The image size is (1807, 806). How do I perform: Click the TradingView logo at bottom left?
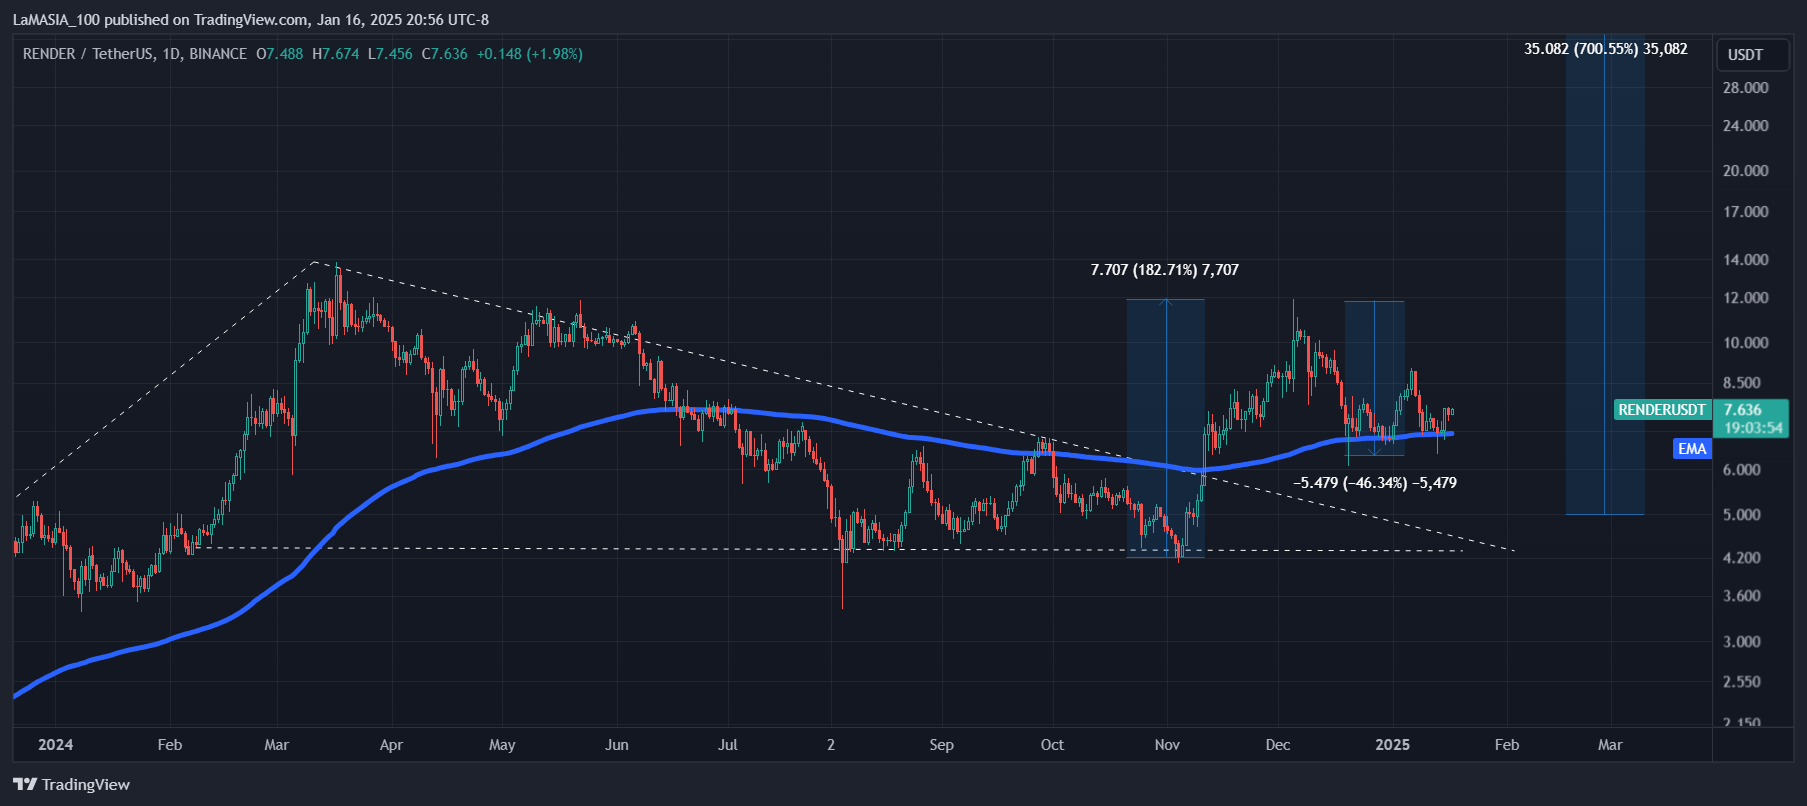coord(72,784)
